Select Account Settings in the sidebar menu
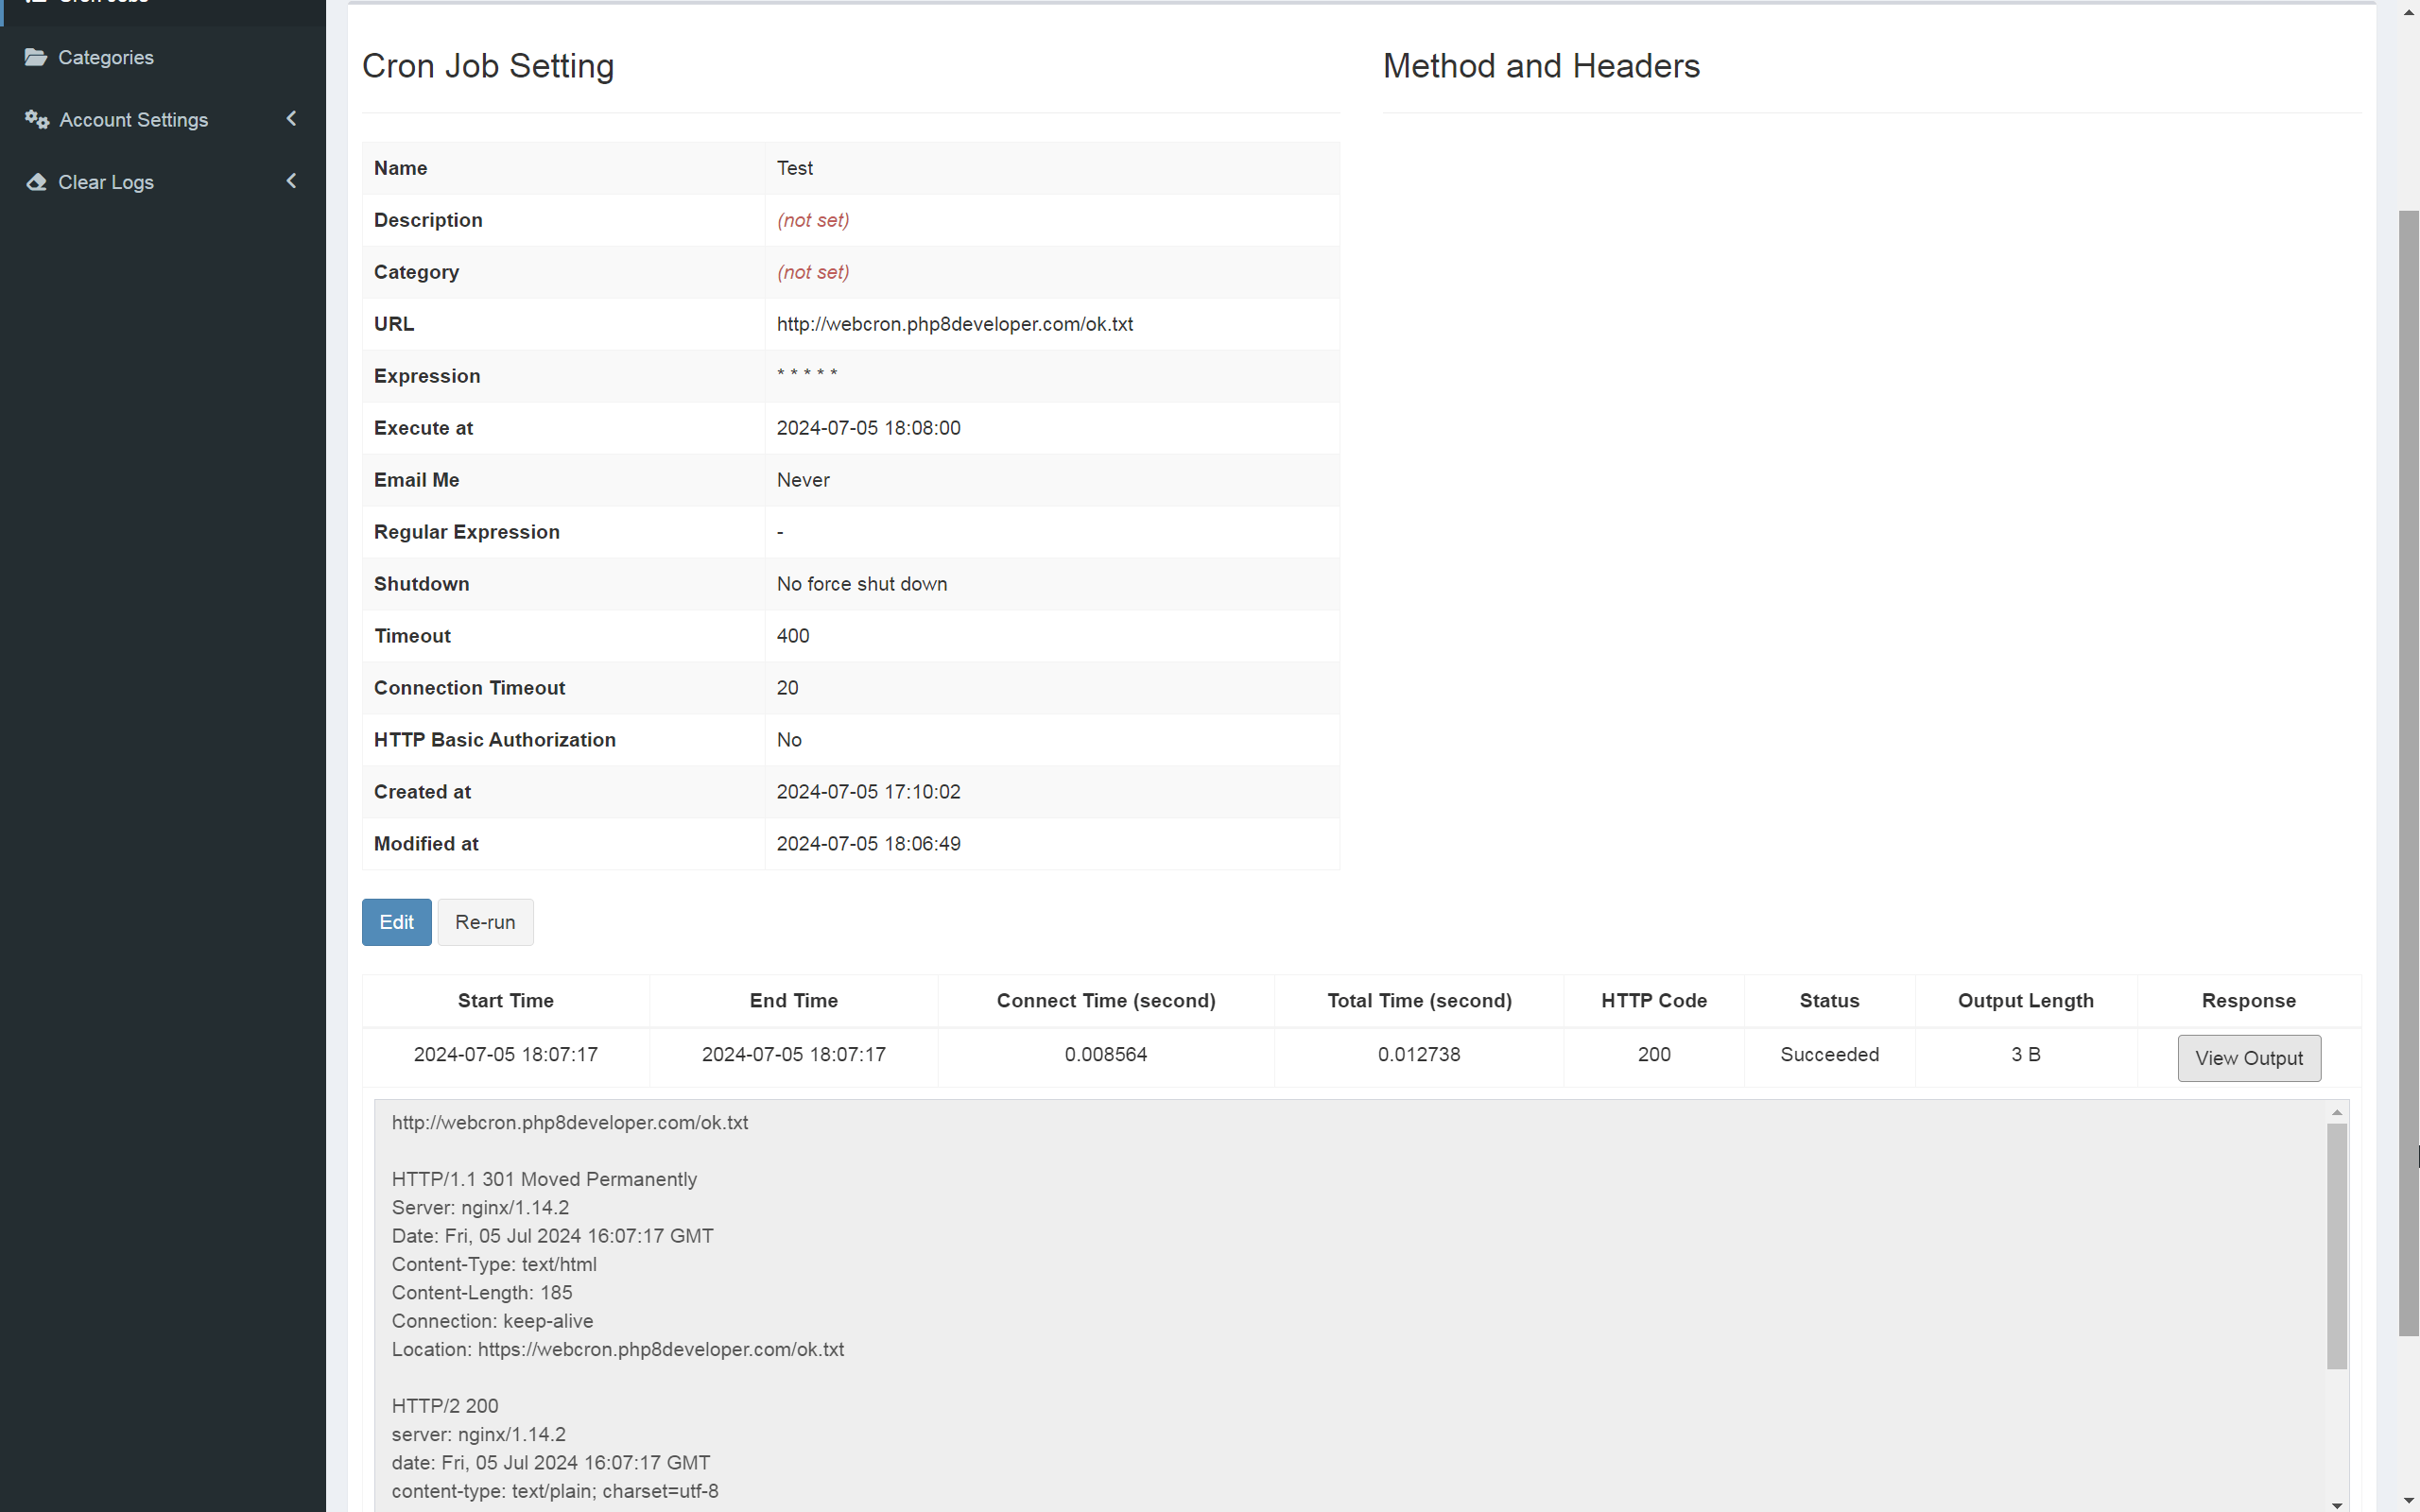Viewport: 2420px width, 1512px height. (133, 119)
